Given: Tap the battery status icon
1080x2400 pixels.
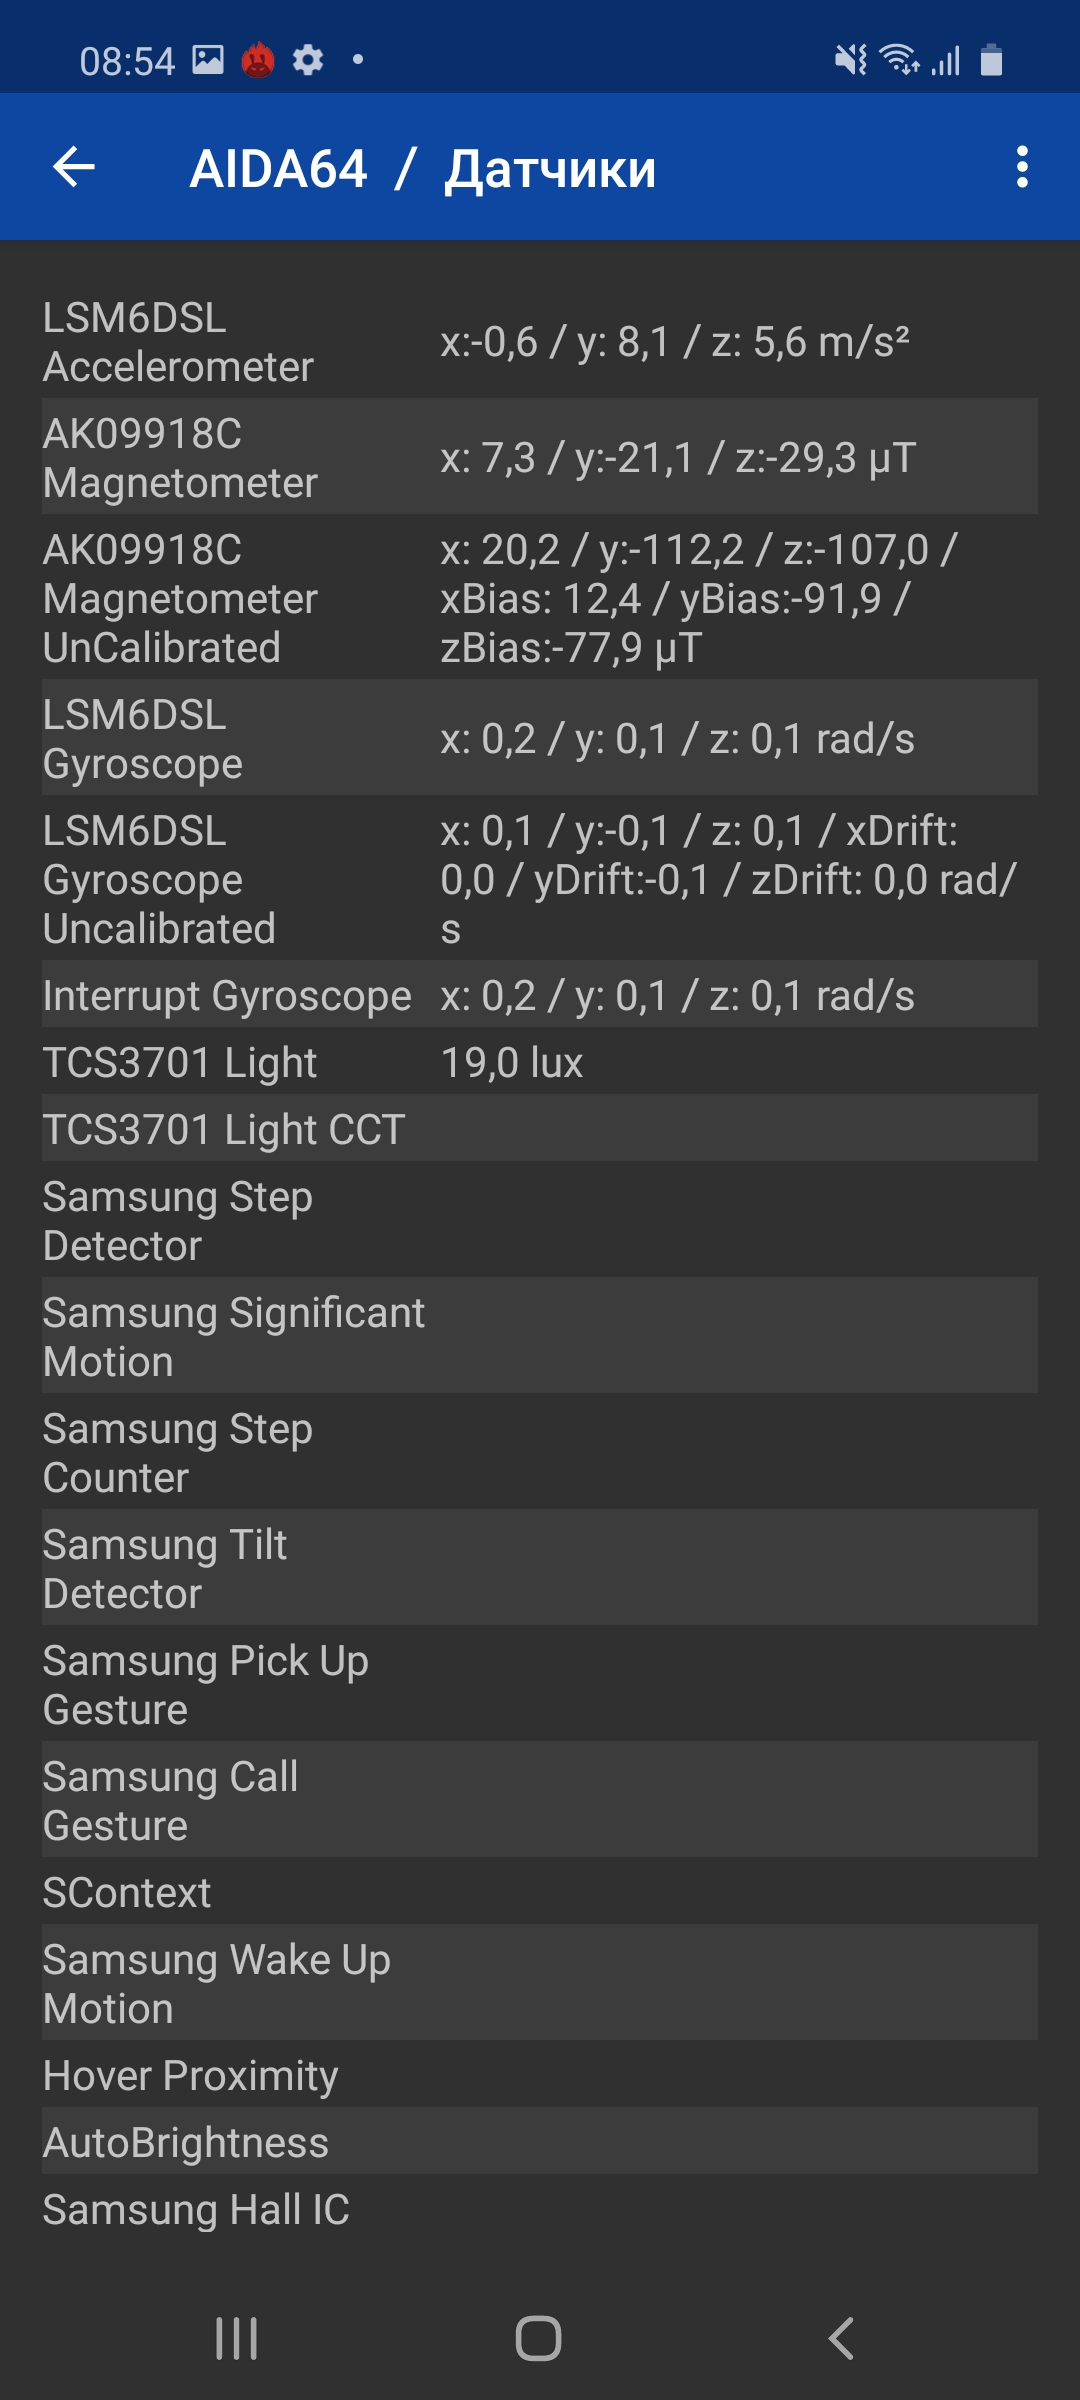Looking at the screenshot, I should click(991, 60).
